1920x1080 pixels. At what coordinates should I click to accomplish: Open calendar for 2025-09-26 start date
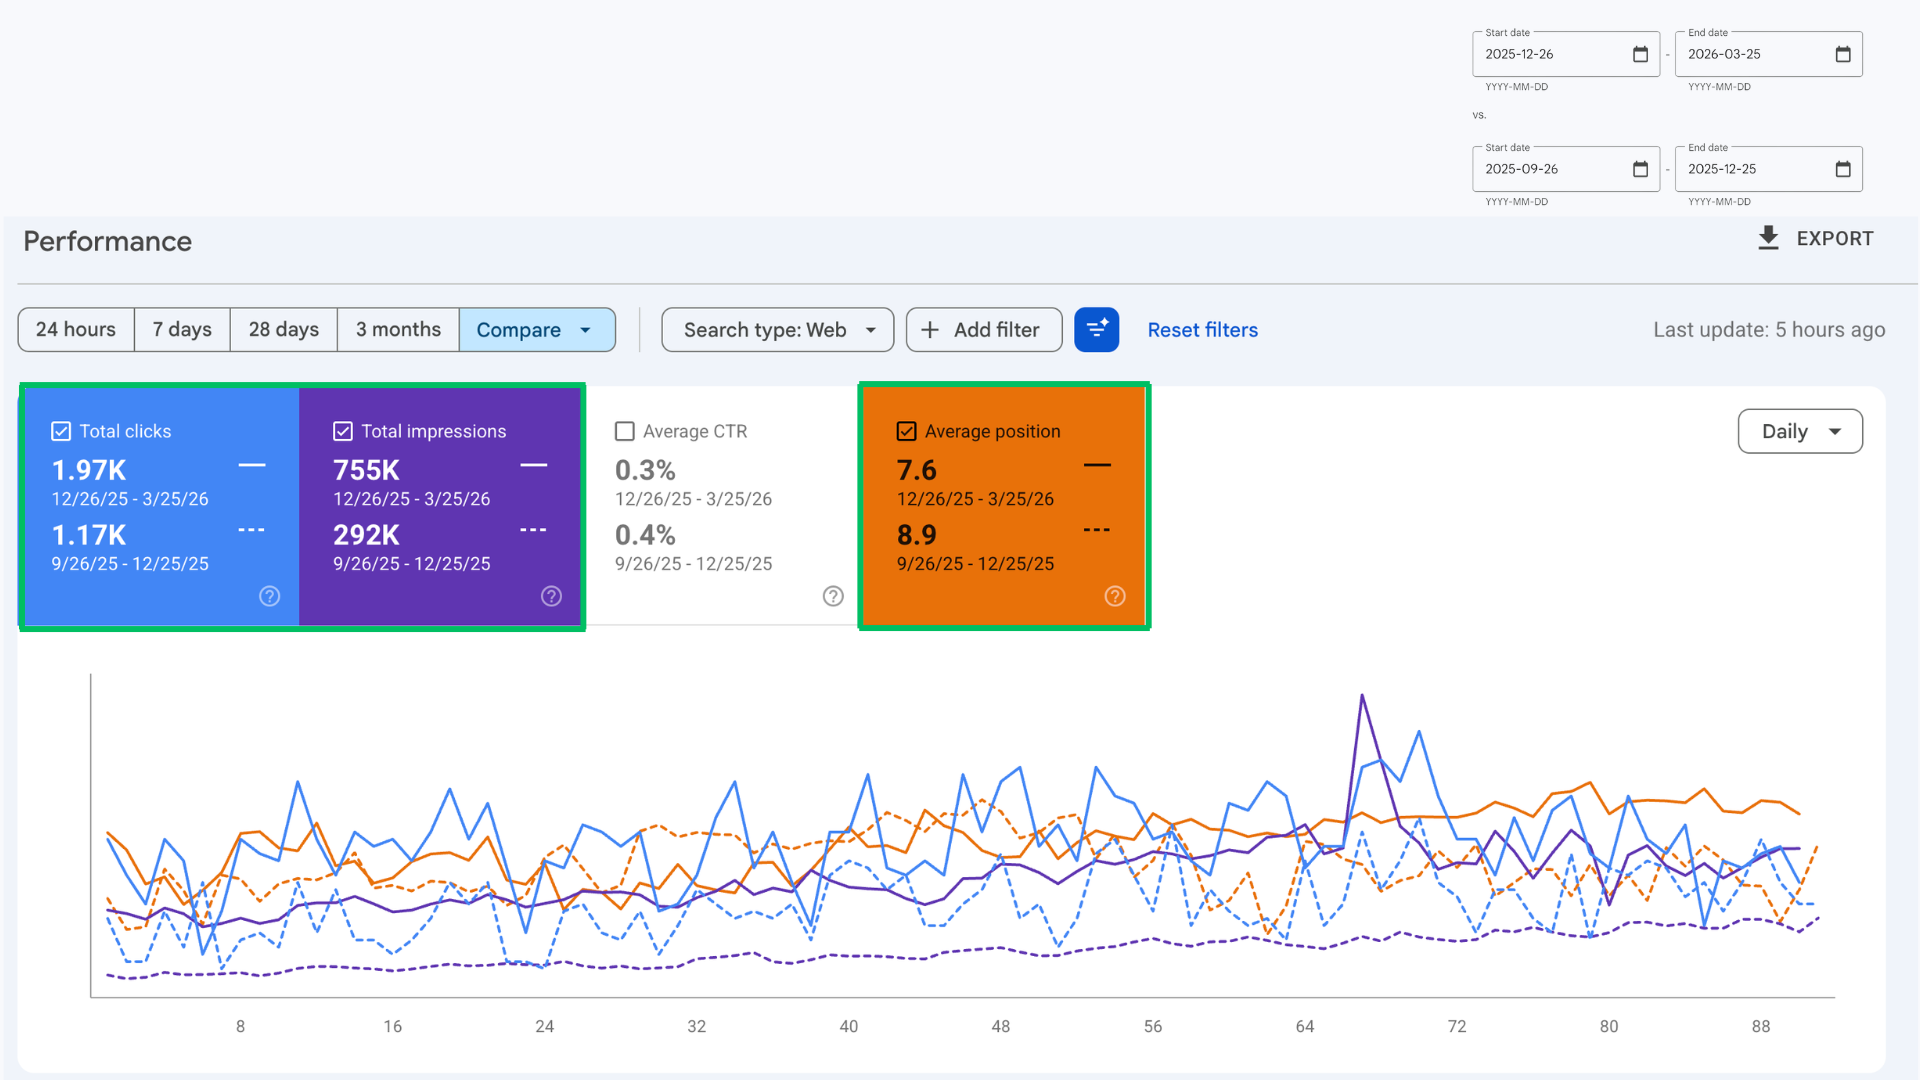coord(1640,169)
